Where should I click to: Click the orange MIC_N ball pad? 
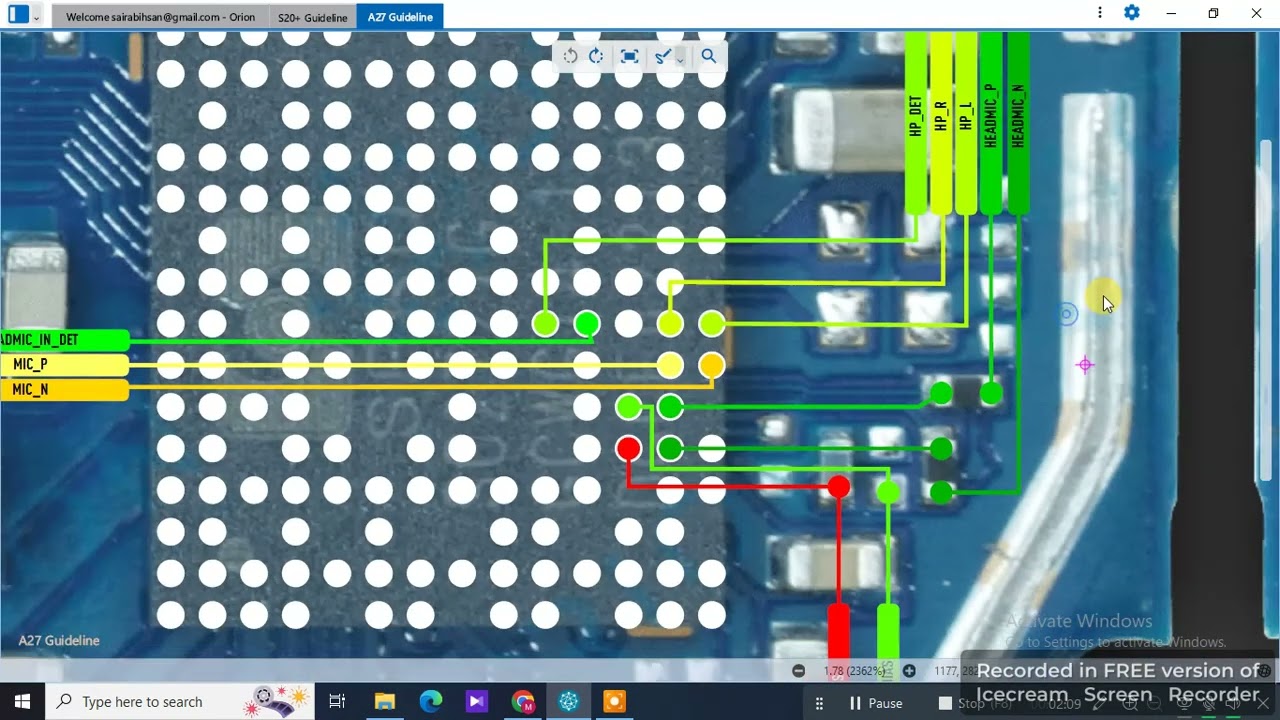(x=711, y=365)
